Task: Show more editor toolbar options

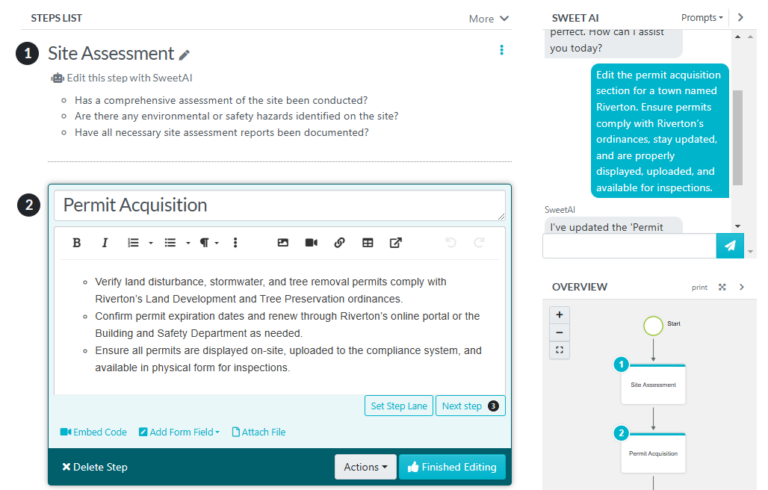Action: coord(235,243)
